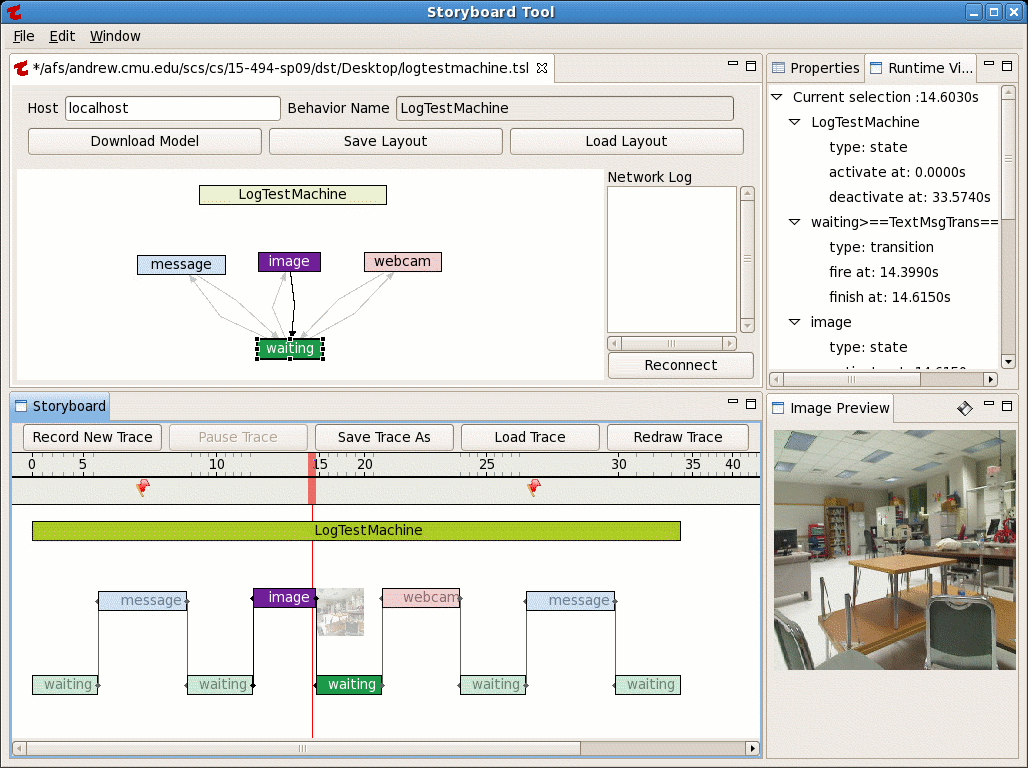Collapse the waiting>==TextMsgTrans transition node

[794, 222]
